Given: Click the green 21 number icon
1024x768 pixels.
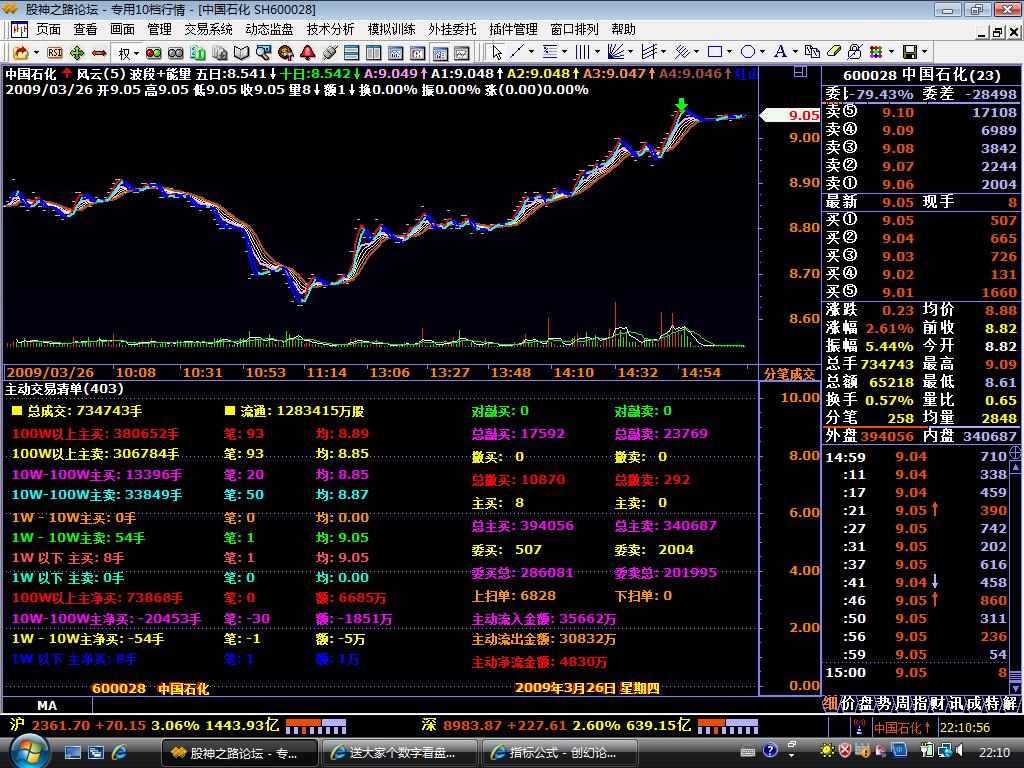Looking at the screenshot, I should (x=198, y=52).
